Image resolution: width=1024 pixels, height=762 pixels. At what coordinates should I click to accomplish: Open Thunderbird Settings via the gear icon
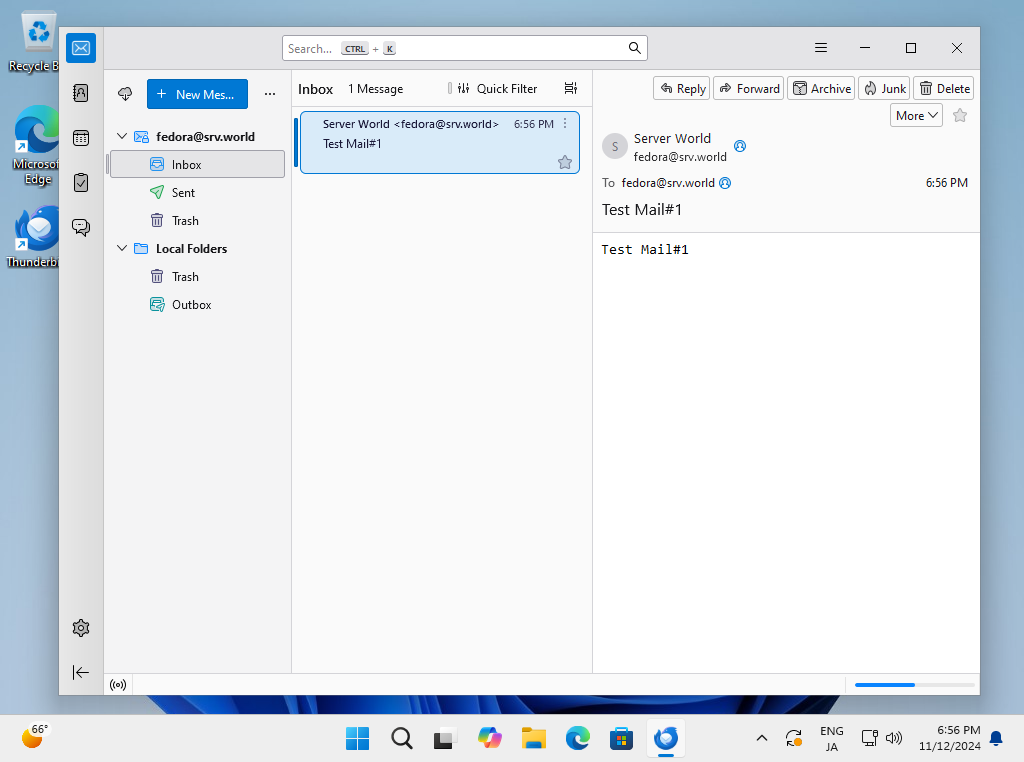click(x=81, y=628)
